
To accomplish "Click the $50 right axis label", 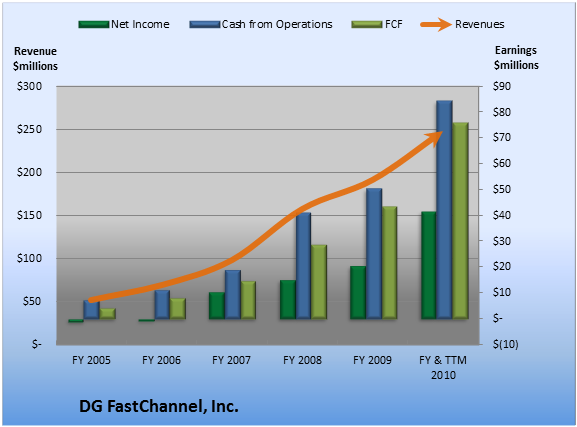I will pyautogui.click(x=502, y=189).
